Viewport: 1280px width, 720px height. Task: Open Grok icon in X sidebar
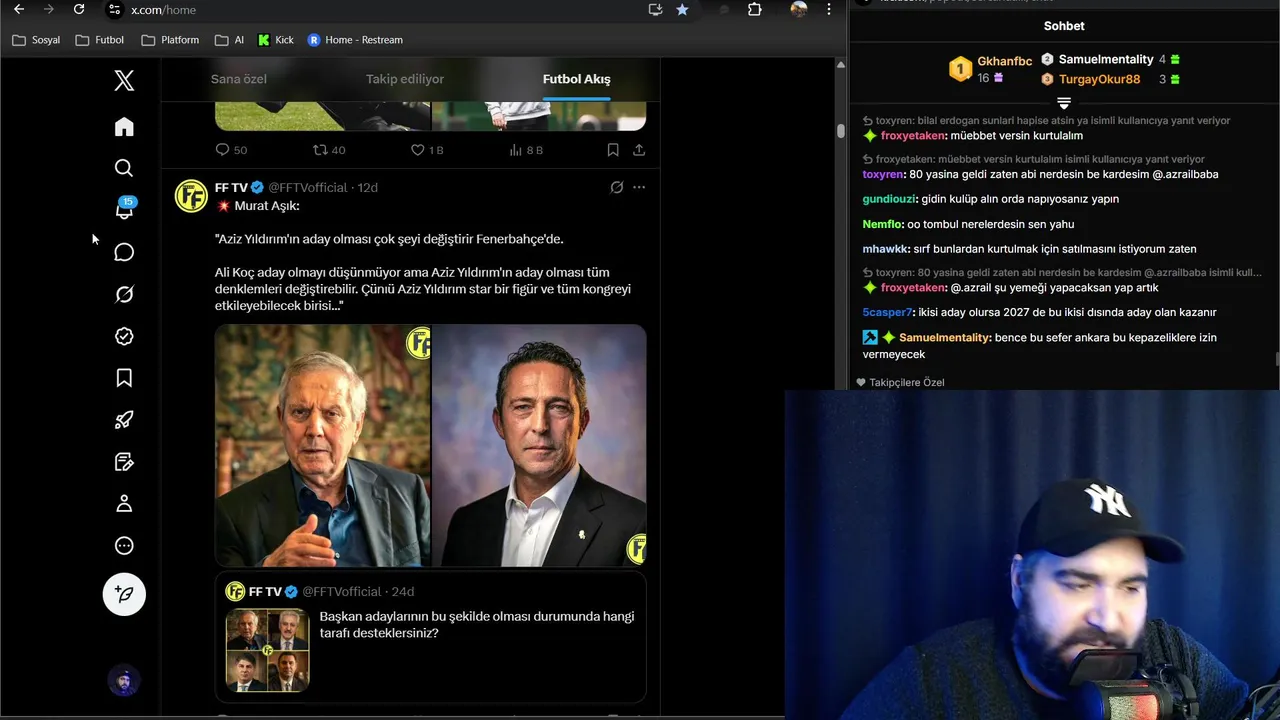(x=124, y=294)
